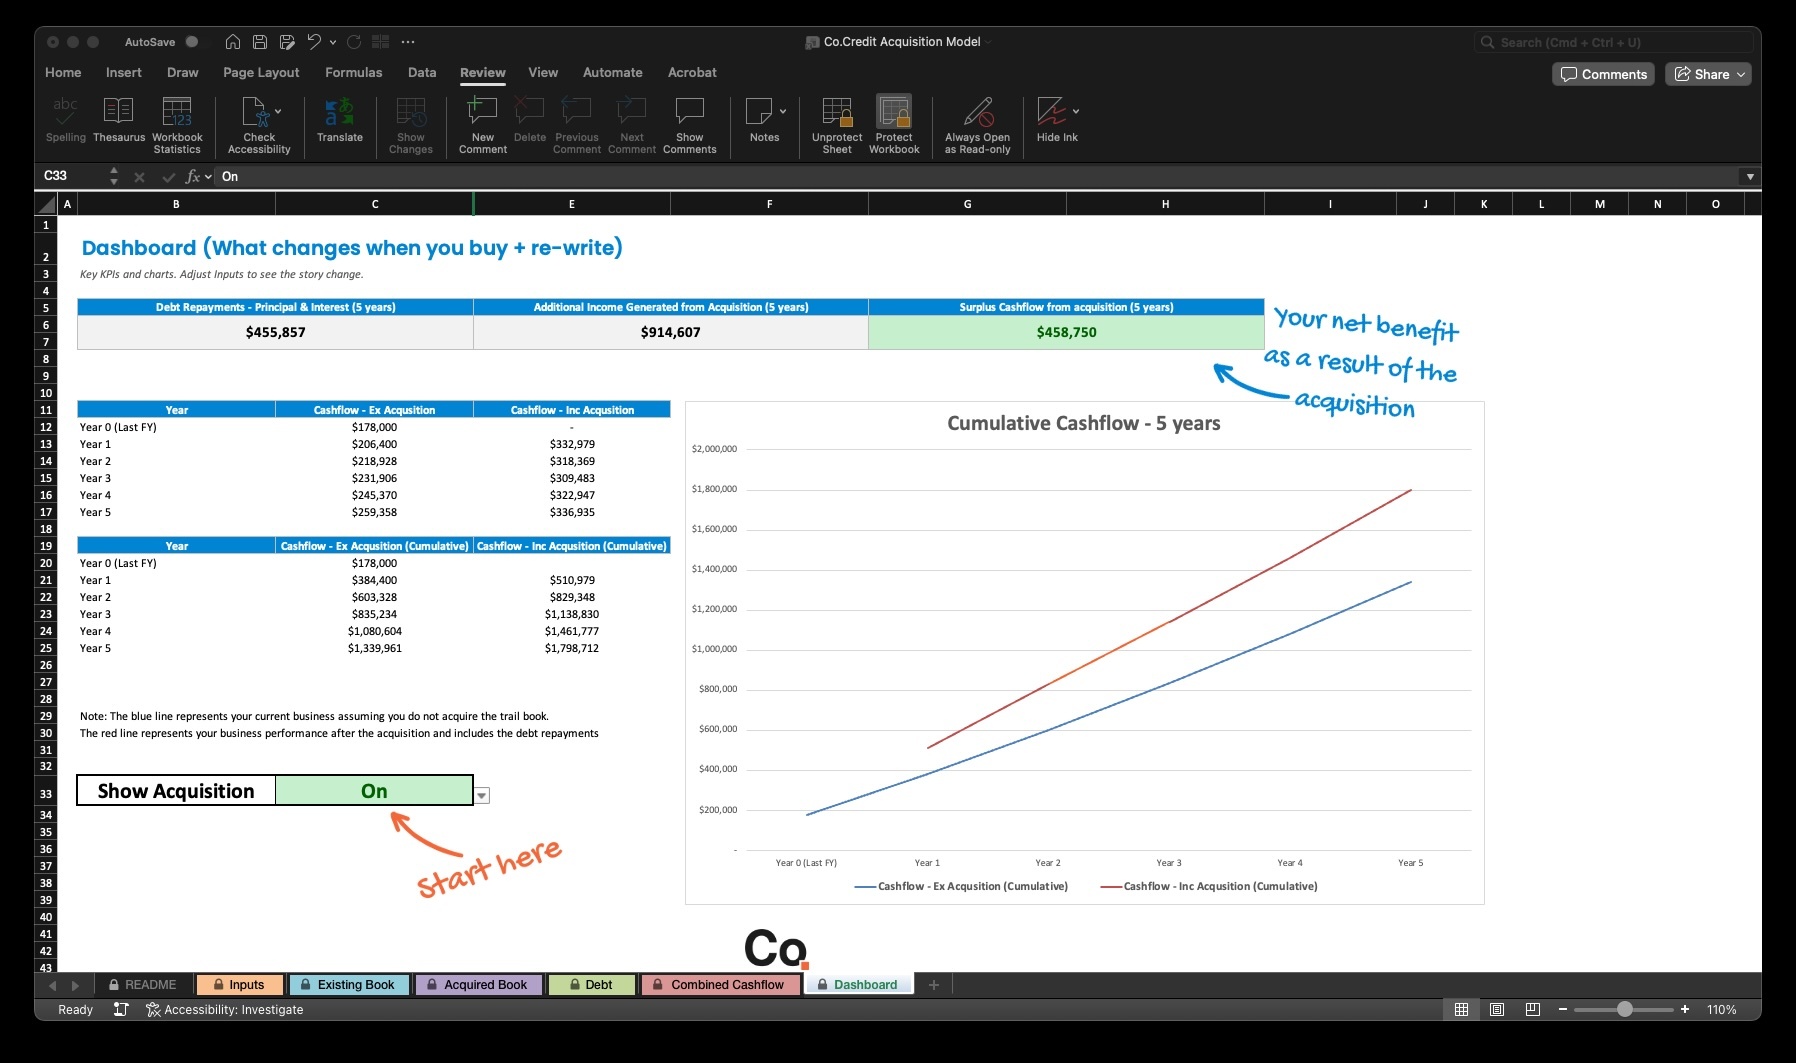Open the Show Acquisition dropdown arrow
Image resolution: width=1796 pixels, height=1063 pixels.
[482, 796]
